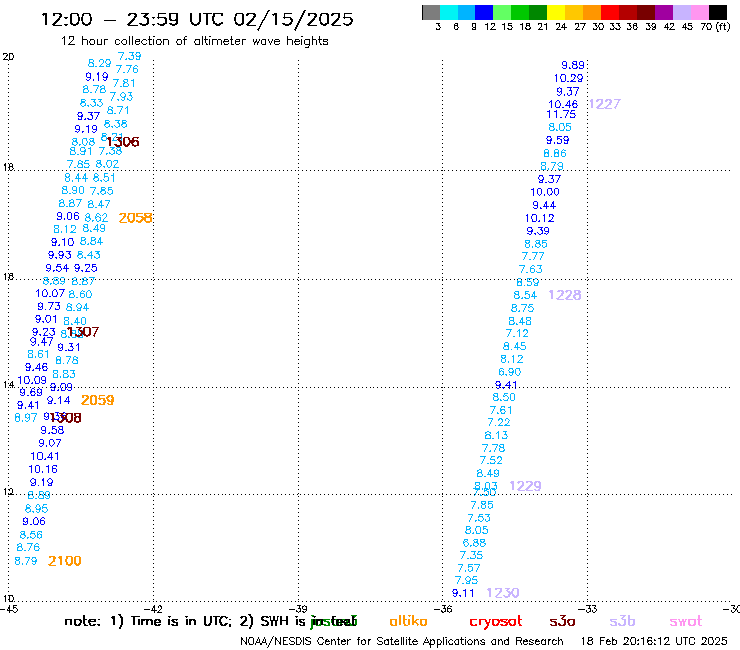Click the wave height value 8.56
Screen dimensions: 740x650
coord(31,535)
